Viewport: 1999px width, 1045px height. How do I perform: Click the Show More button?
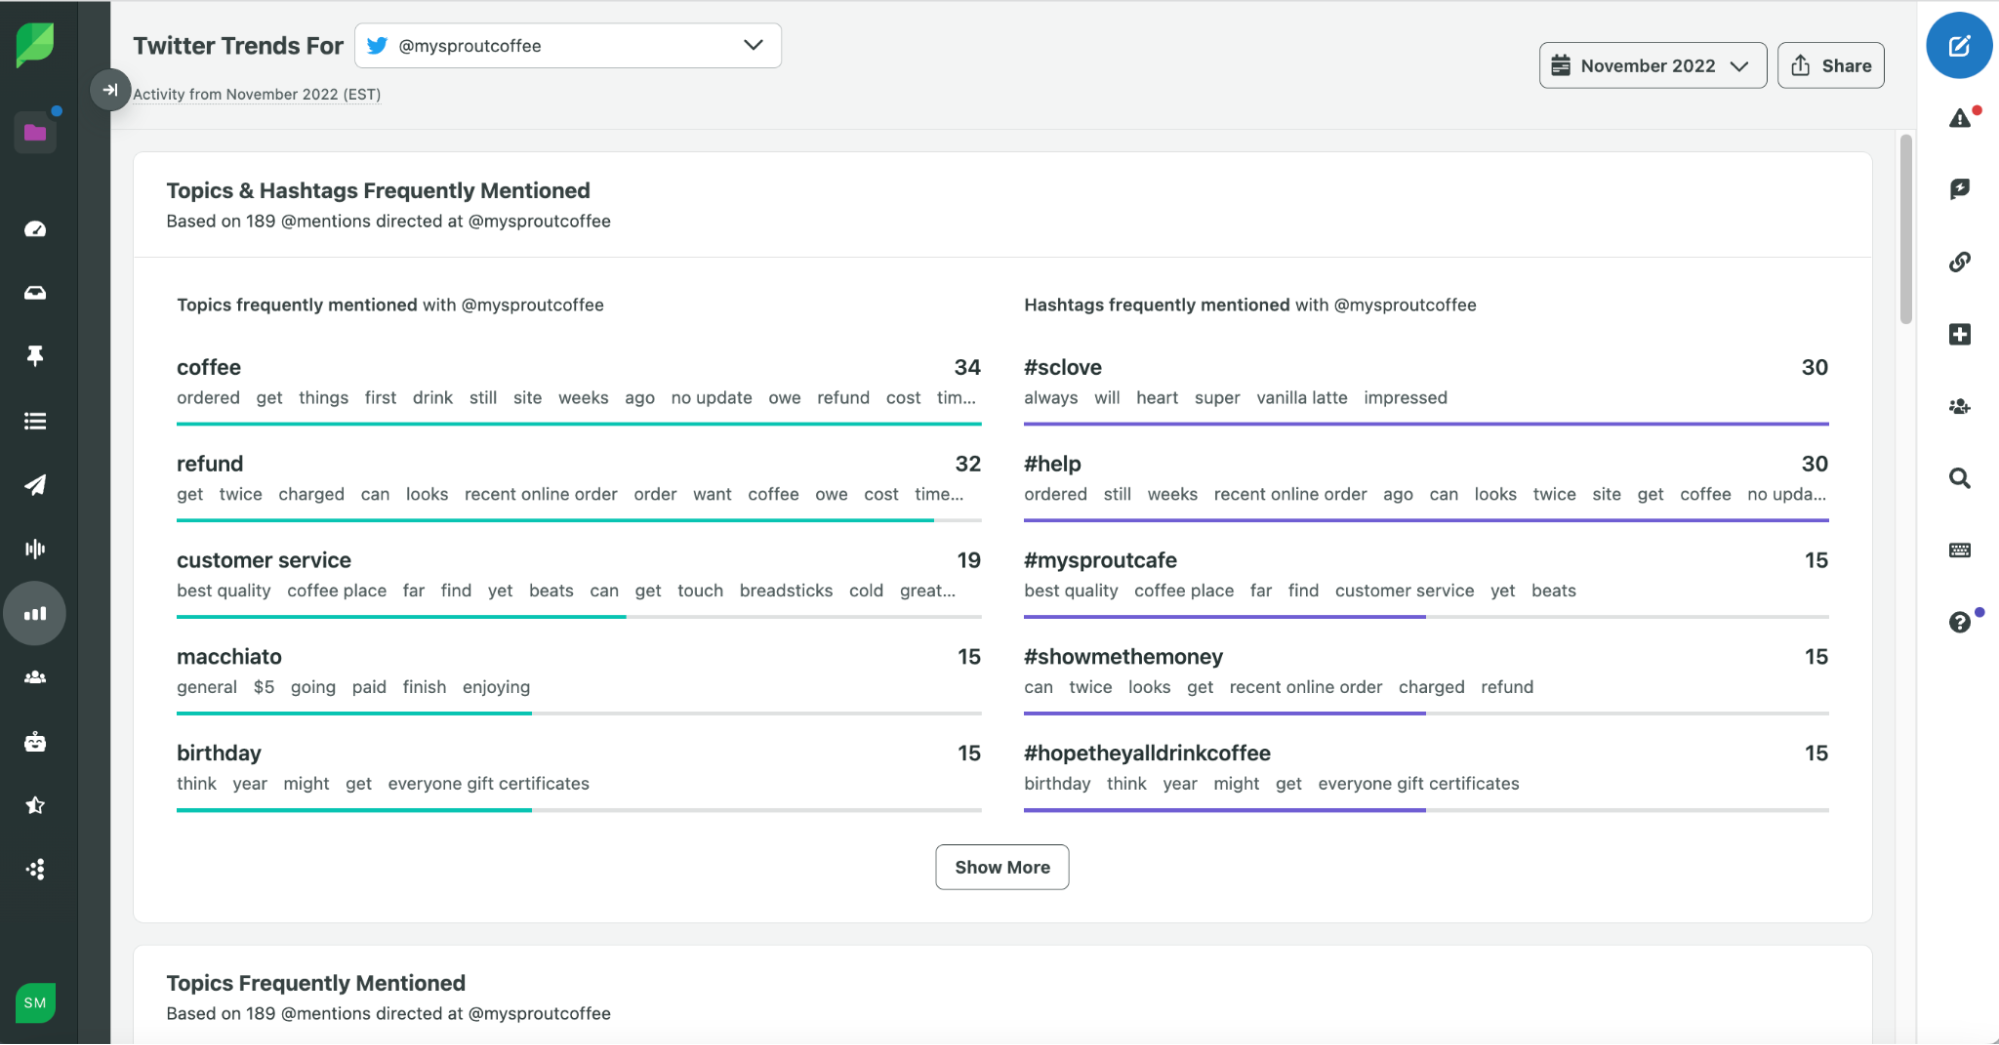pyautogui.click(x=1001, y=867)
